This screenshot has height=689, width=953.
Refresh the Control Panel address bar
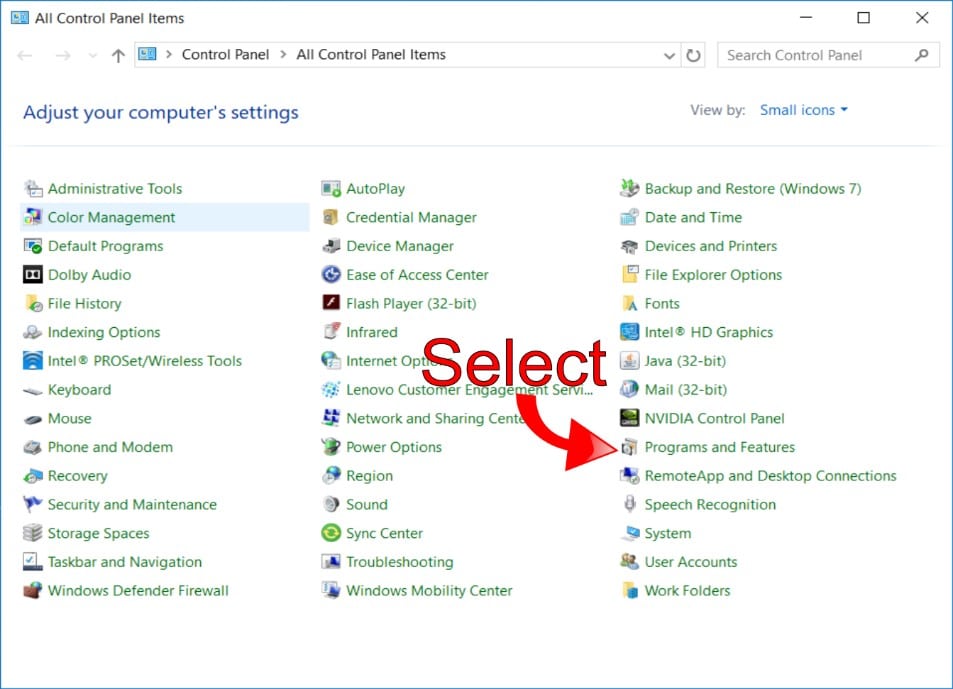[694, 56]
